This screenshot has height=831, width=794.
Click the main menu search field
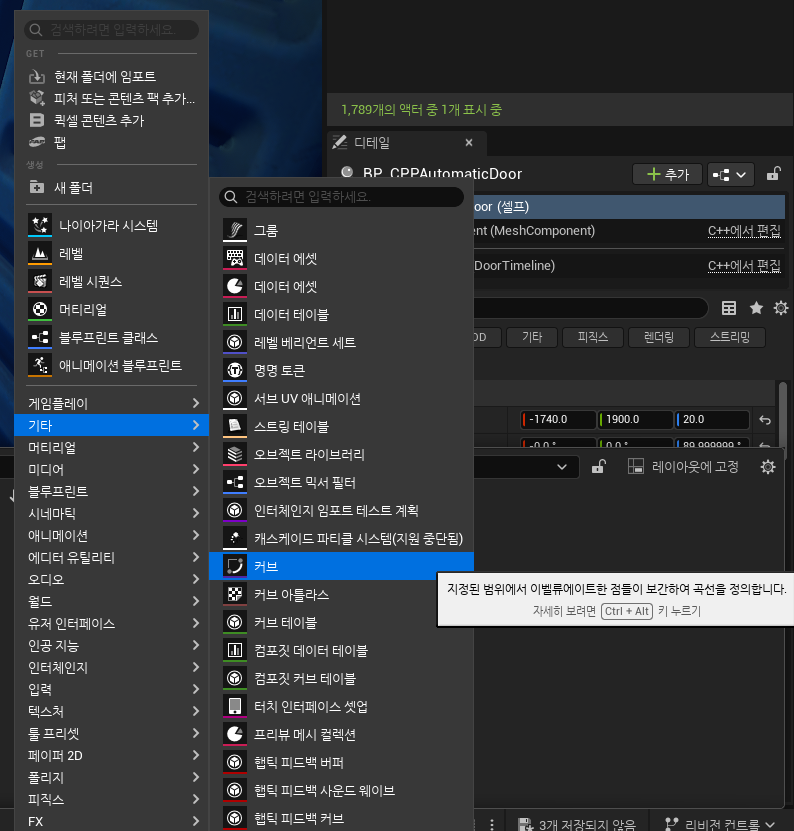click(x=111, y=30)
